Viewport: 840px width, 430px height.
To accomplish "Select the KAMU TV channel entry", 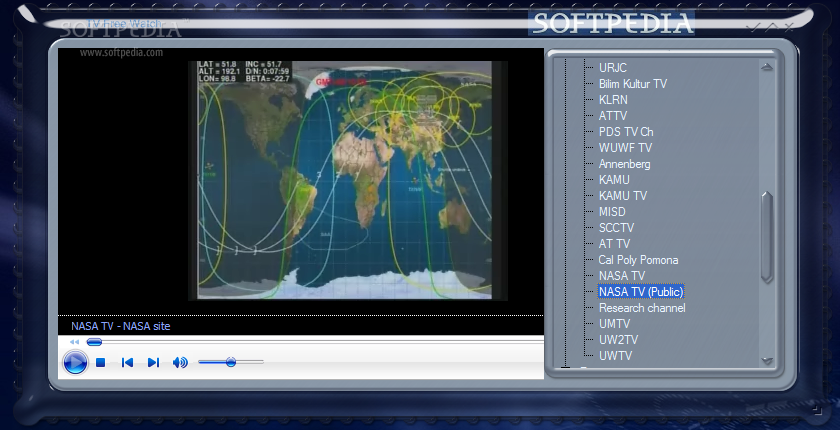I will (x=623, y=195).
